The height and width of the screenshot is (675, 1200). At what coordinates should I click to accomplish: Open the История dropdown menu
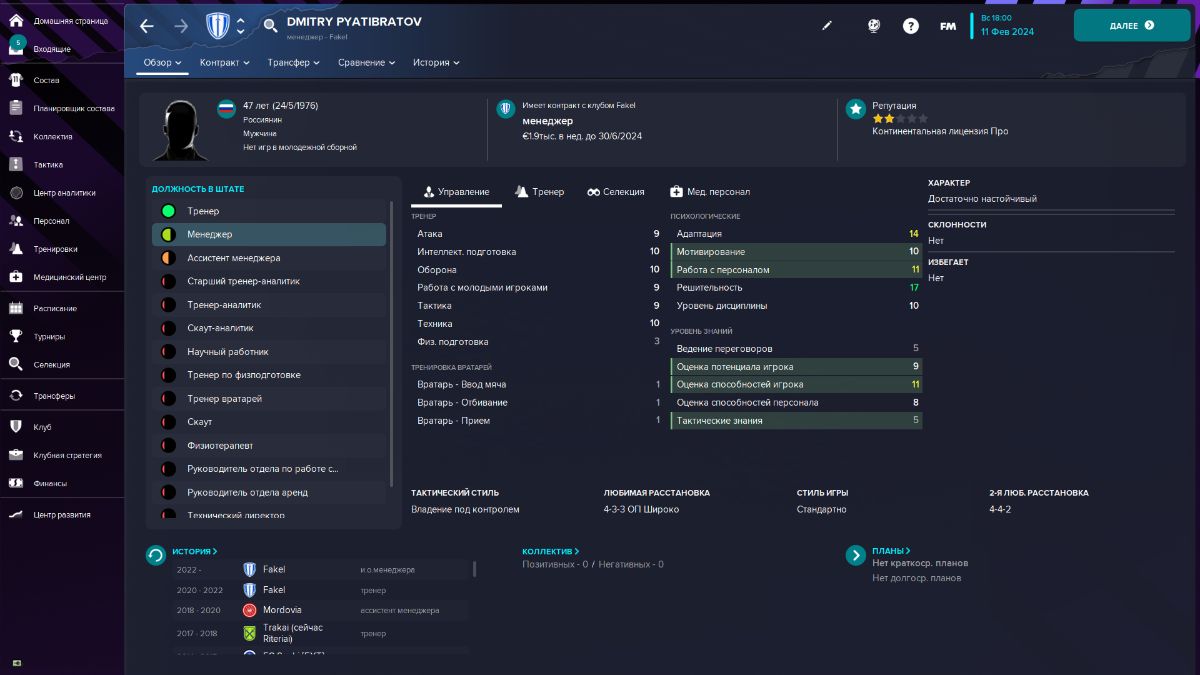tap(436, 62)
